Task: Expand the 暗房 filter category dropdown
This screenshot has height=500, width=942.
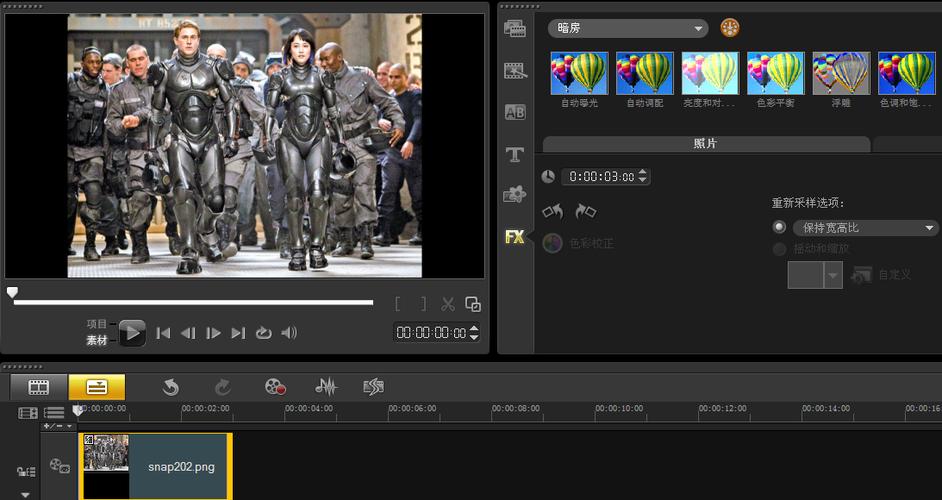Action: [x=628, y=28]
